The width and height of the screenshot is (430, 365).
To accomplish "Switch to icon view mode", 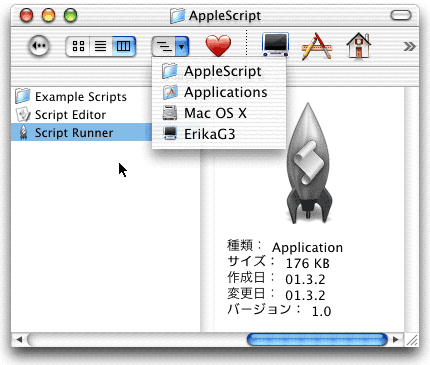I will point(78,46).
